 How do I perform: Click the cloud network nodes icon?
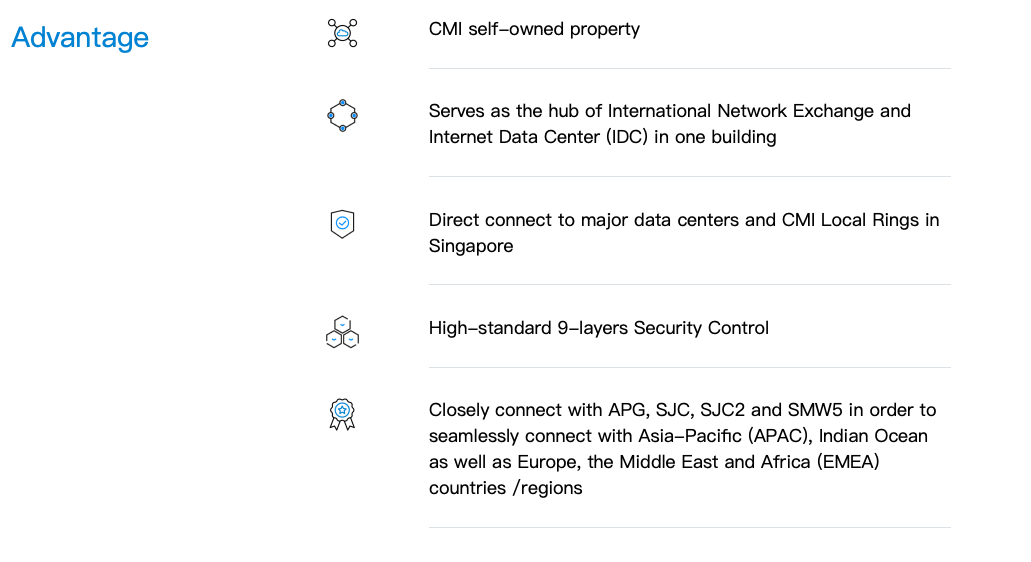[x=342, y=33]
